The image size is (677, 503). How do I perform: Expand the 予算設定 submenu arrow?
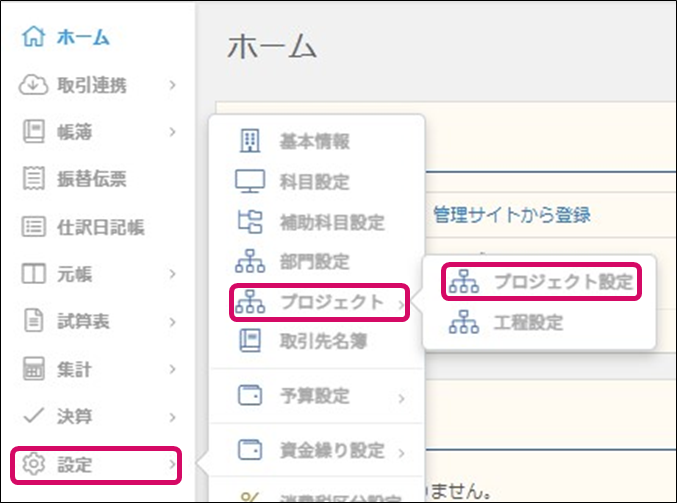tap(401, 398)
